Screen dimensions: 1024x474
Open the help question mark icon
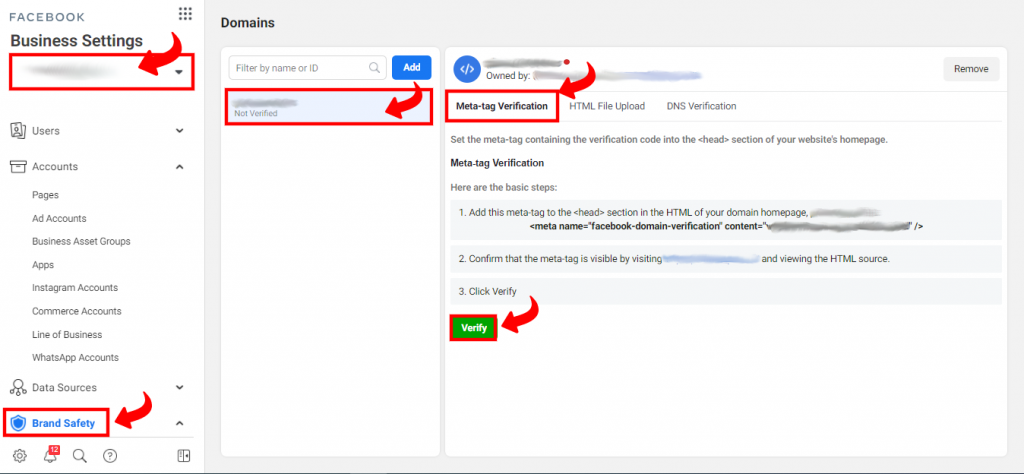click(x=110, y=456)
